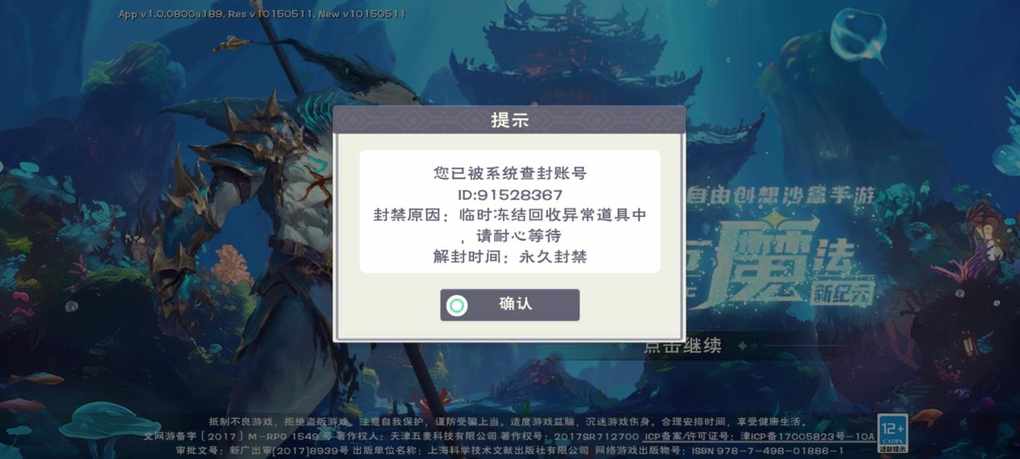Click the 确认 confirm button
Screen dimensions: 1020x459
coord(509,305)
